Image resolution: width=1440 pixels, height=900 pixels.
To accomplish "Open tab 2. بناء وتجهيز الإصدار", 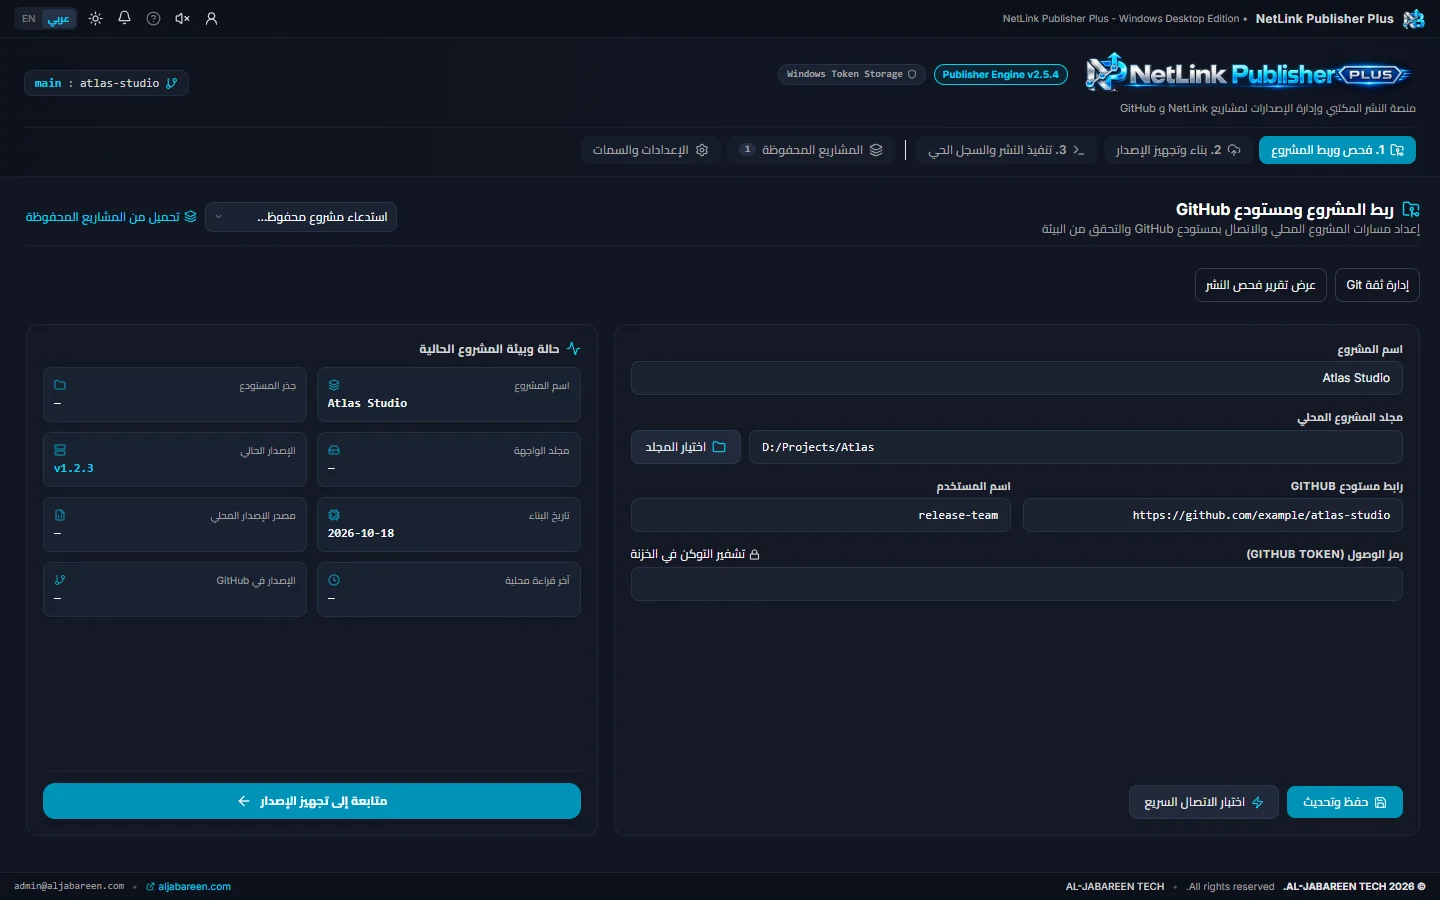I will 1178,150.
